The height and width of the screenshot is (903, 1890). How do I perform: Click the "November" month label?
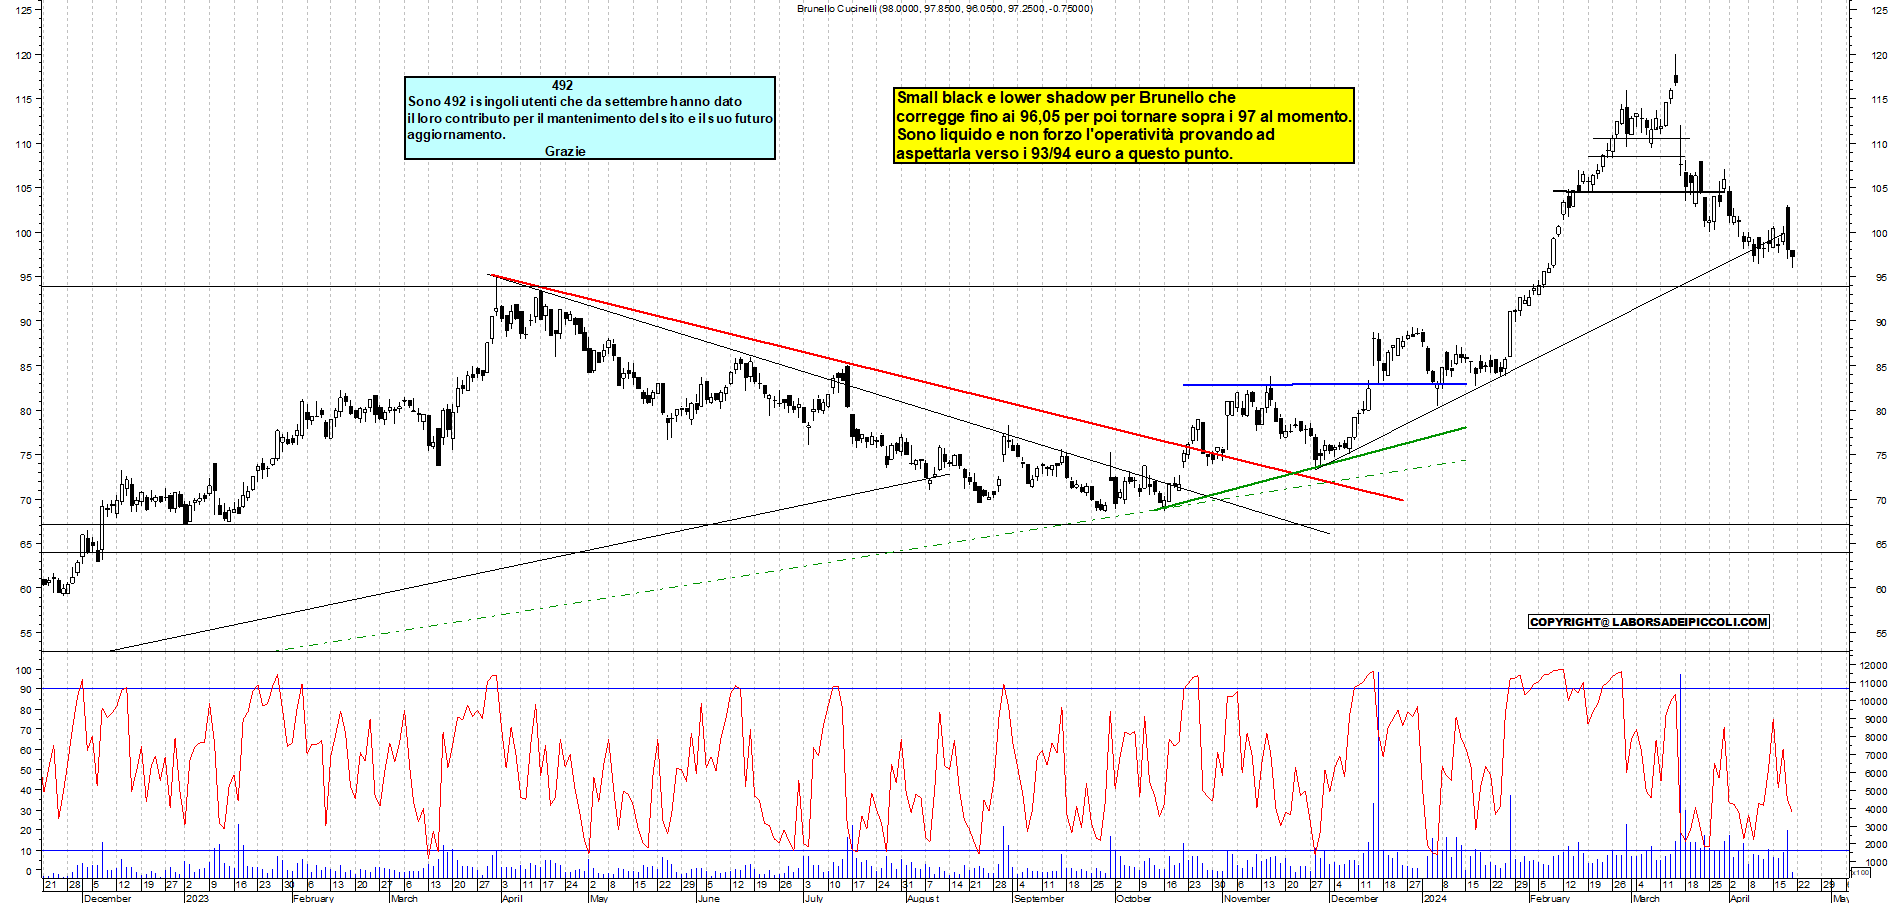(x=1247, y=898)
